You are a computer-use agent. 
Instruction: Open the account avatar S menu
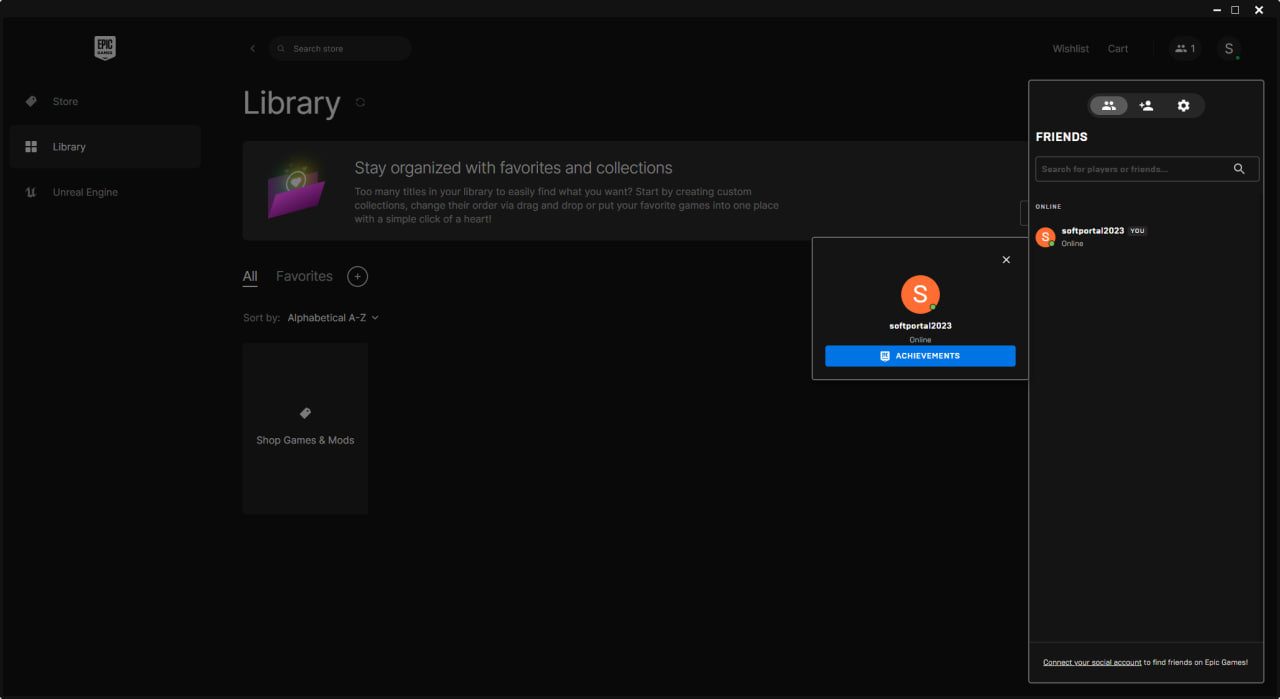[1229, 48]
